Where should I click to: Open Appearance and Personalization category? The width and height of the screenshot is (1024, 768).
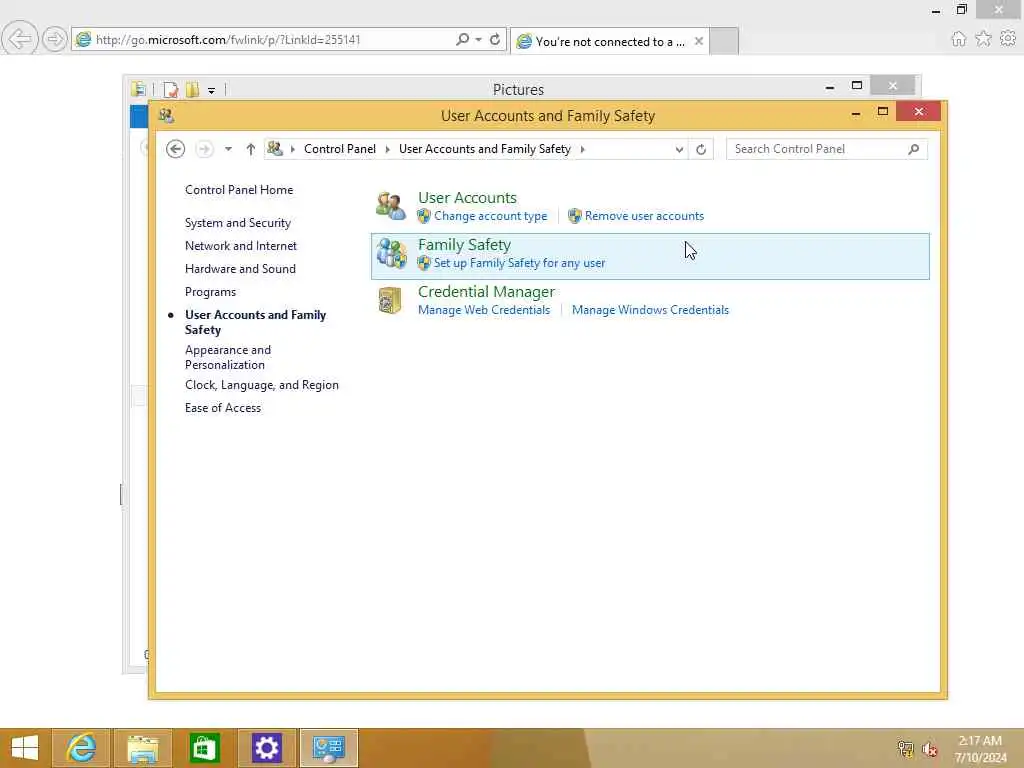[228, 357]
